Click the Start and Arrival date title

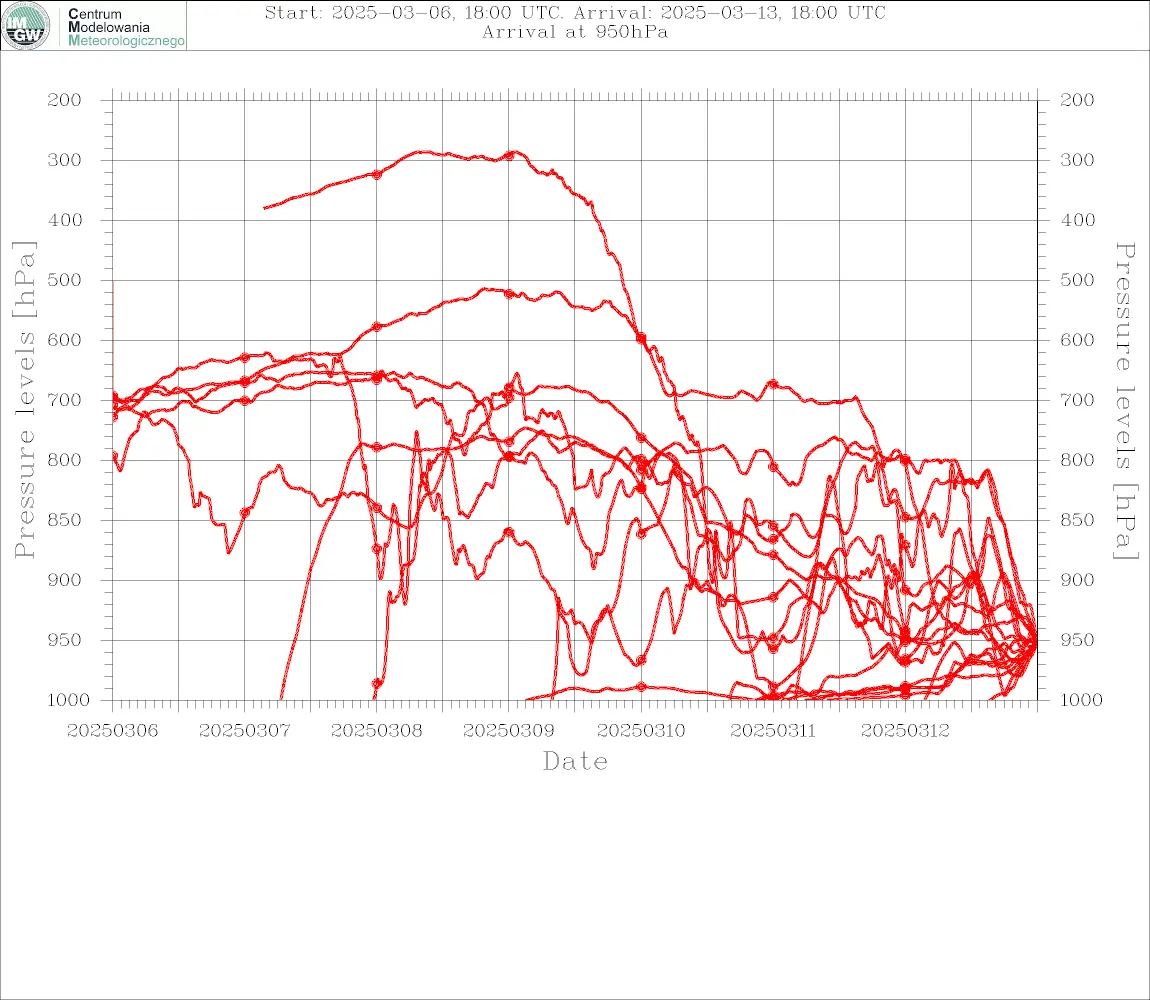[575, 13]
